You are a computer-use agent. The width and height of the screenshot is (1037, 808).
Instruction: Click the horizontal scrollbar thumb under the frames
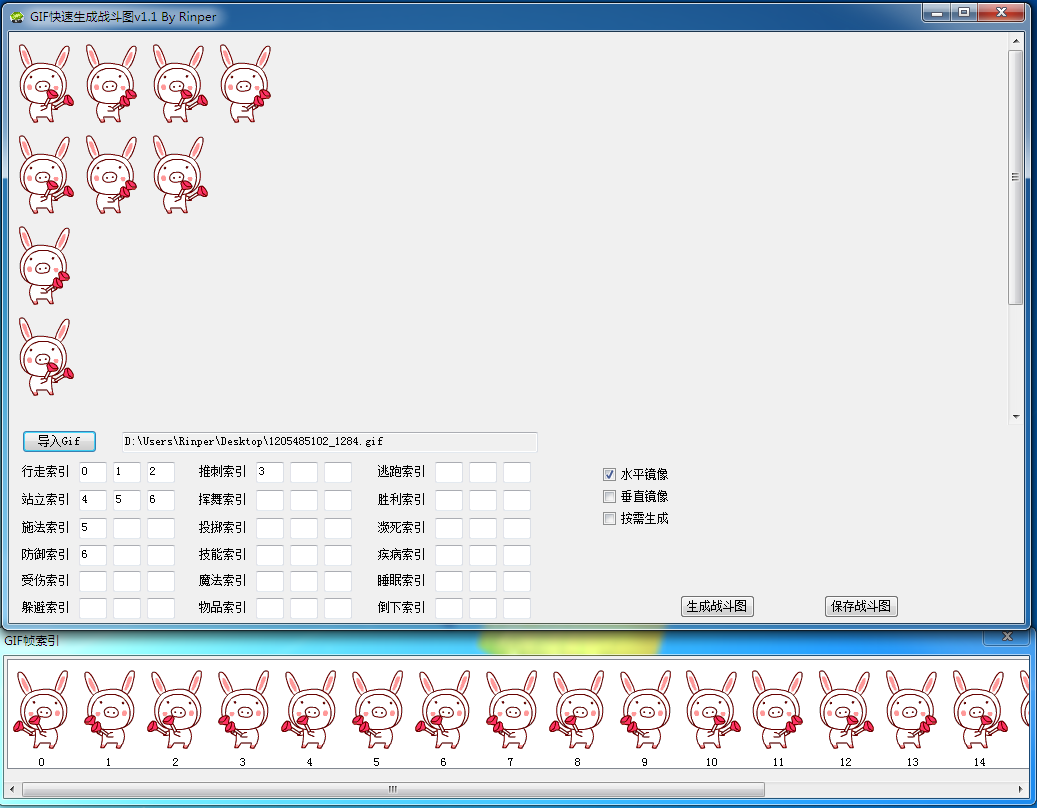[x=393, y=789]
